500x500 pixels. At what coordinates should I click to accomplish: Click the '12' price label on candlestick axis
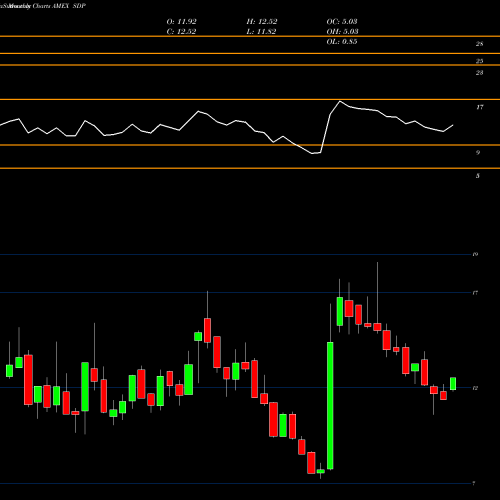pos(475,388)
